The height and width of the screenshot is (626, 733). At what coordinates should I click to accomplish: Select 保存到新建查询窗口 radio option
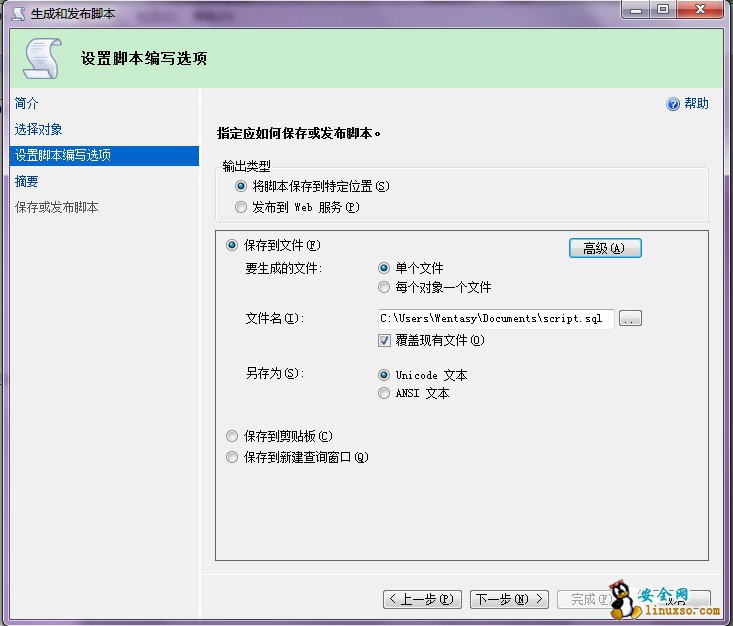232,457
